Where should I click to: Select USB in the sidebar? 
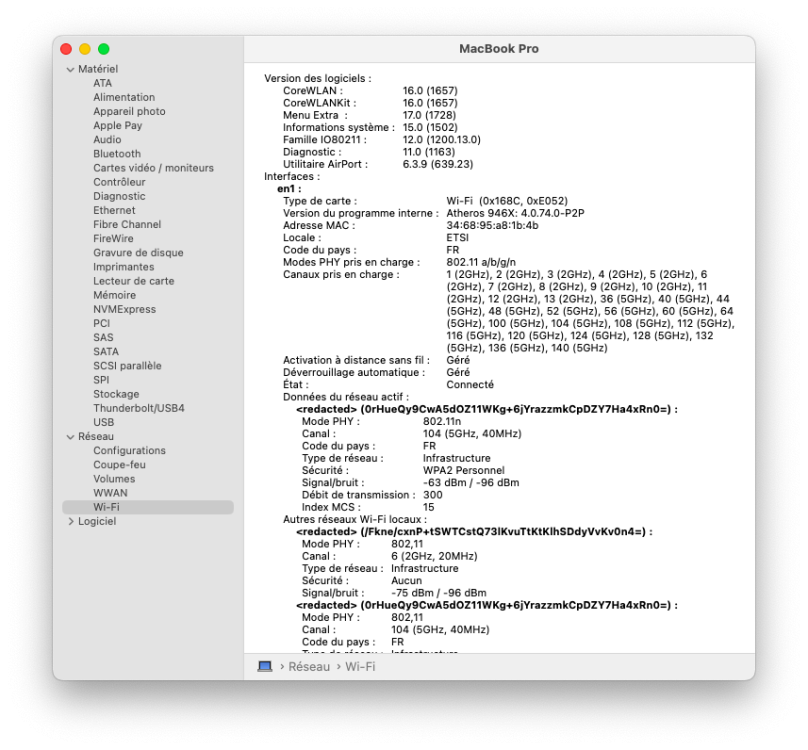104,423
